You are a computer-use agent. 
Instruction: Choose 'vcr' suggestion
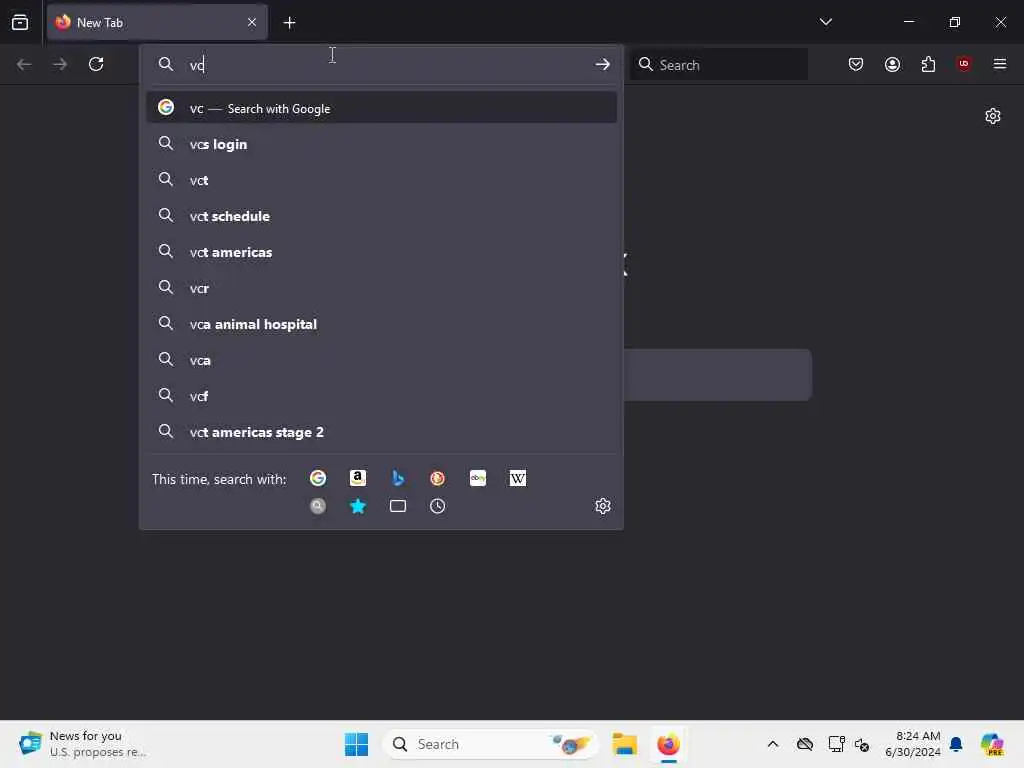tap(381, 288)
